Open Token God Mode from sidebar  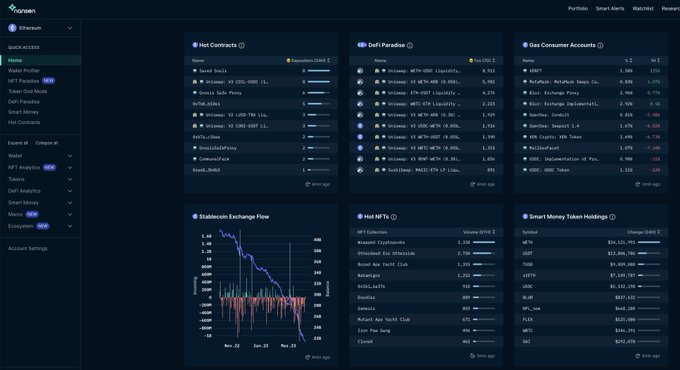point(27,92)
